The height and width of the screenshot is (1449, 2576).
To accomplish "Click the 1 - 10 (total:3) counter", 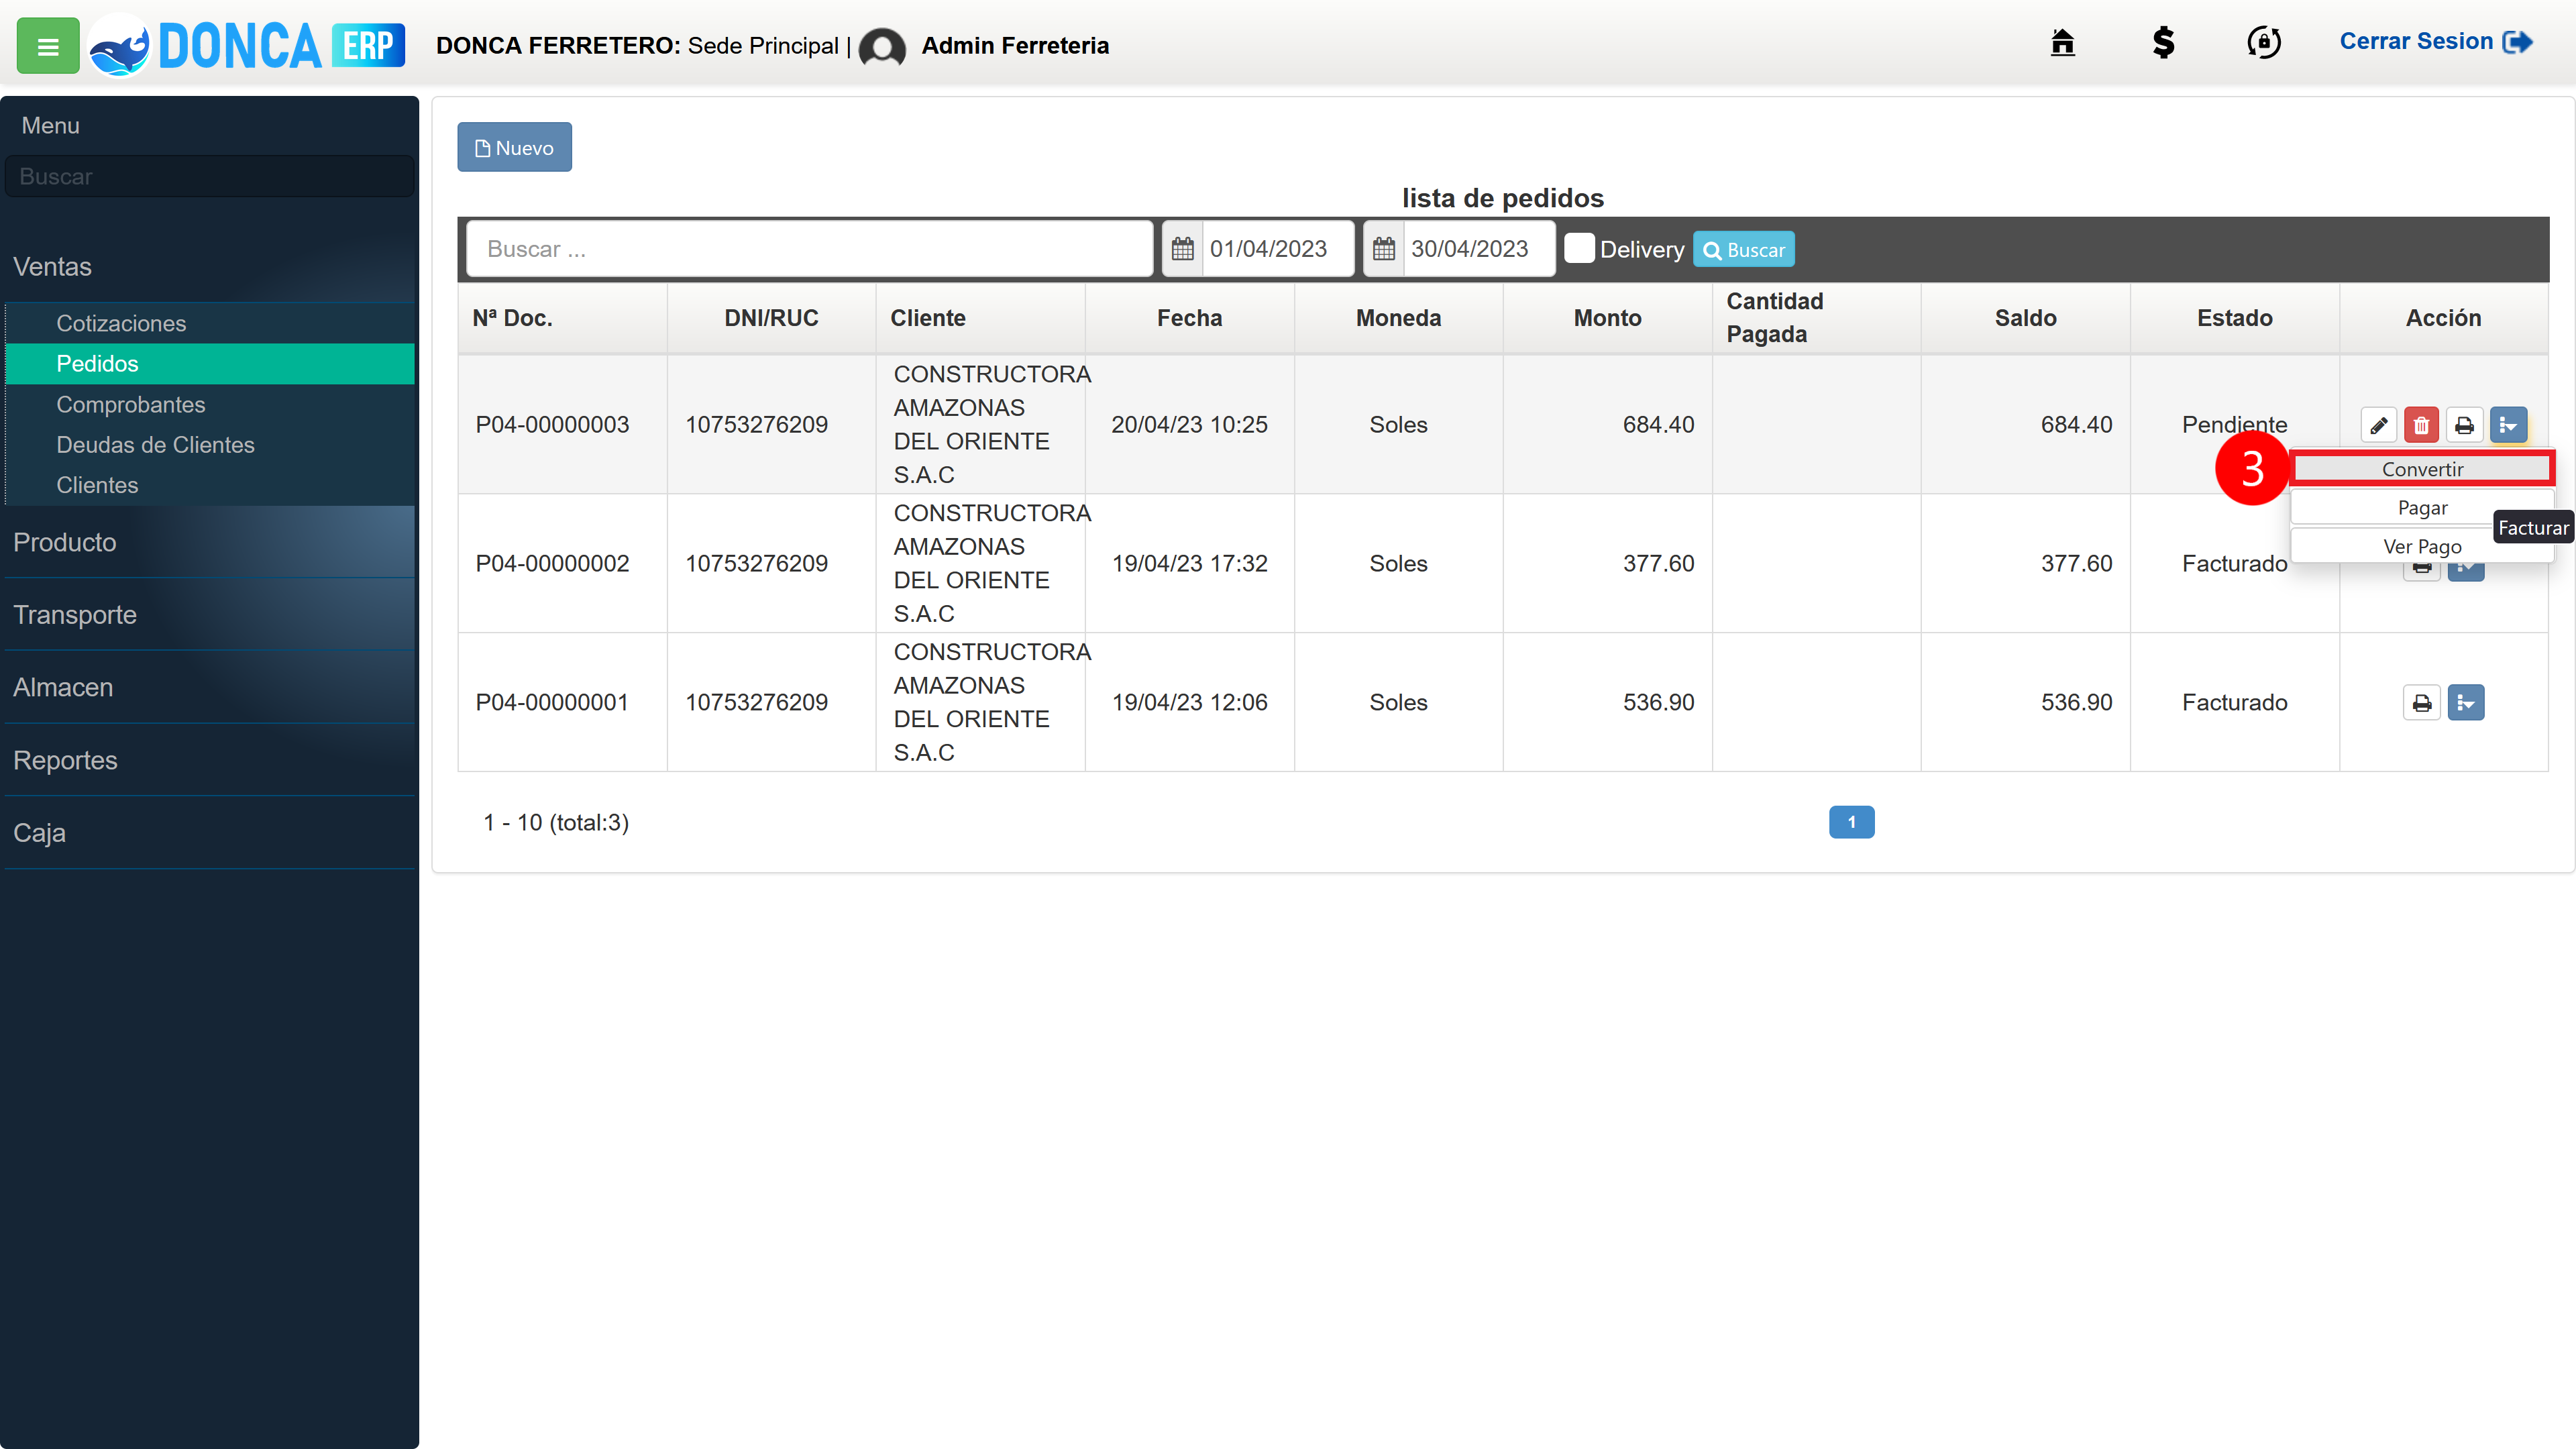I will point(556,823).
